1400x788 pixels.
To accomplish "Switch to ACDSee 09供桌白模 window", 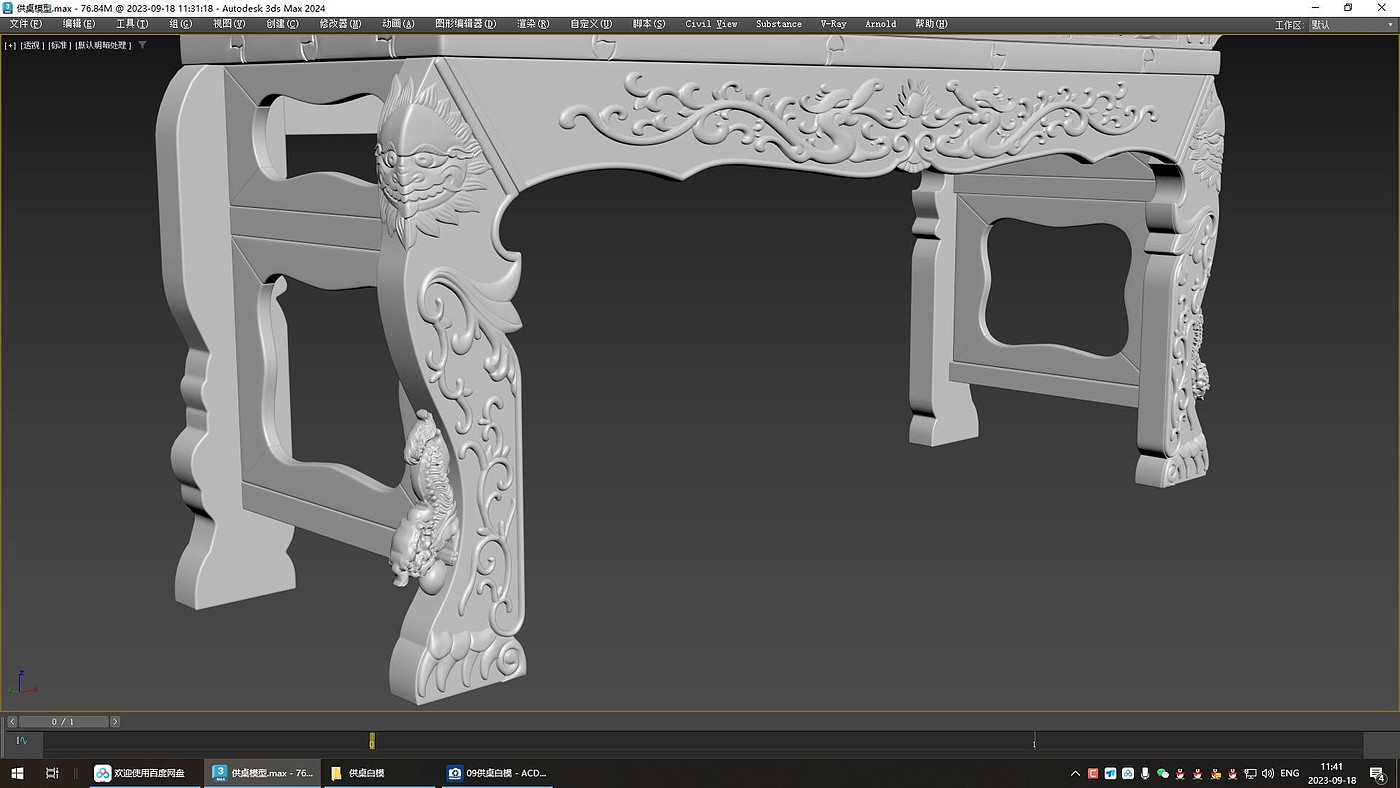I will click(x=498, y=773).
